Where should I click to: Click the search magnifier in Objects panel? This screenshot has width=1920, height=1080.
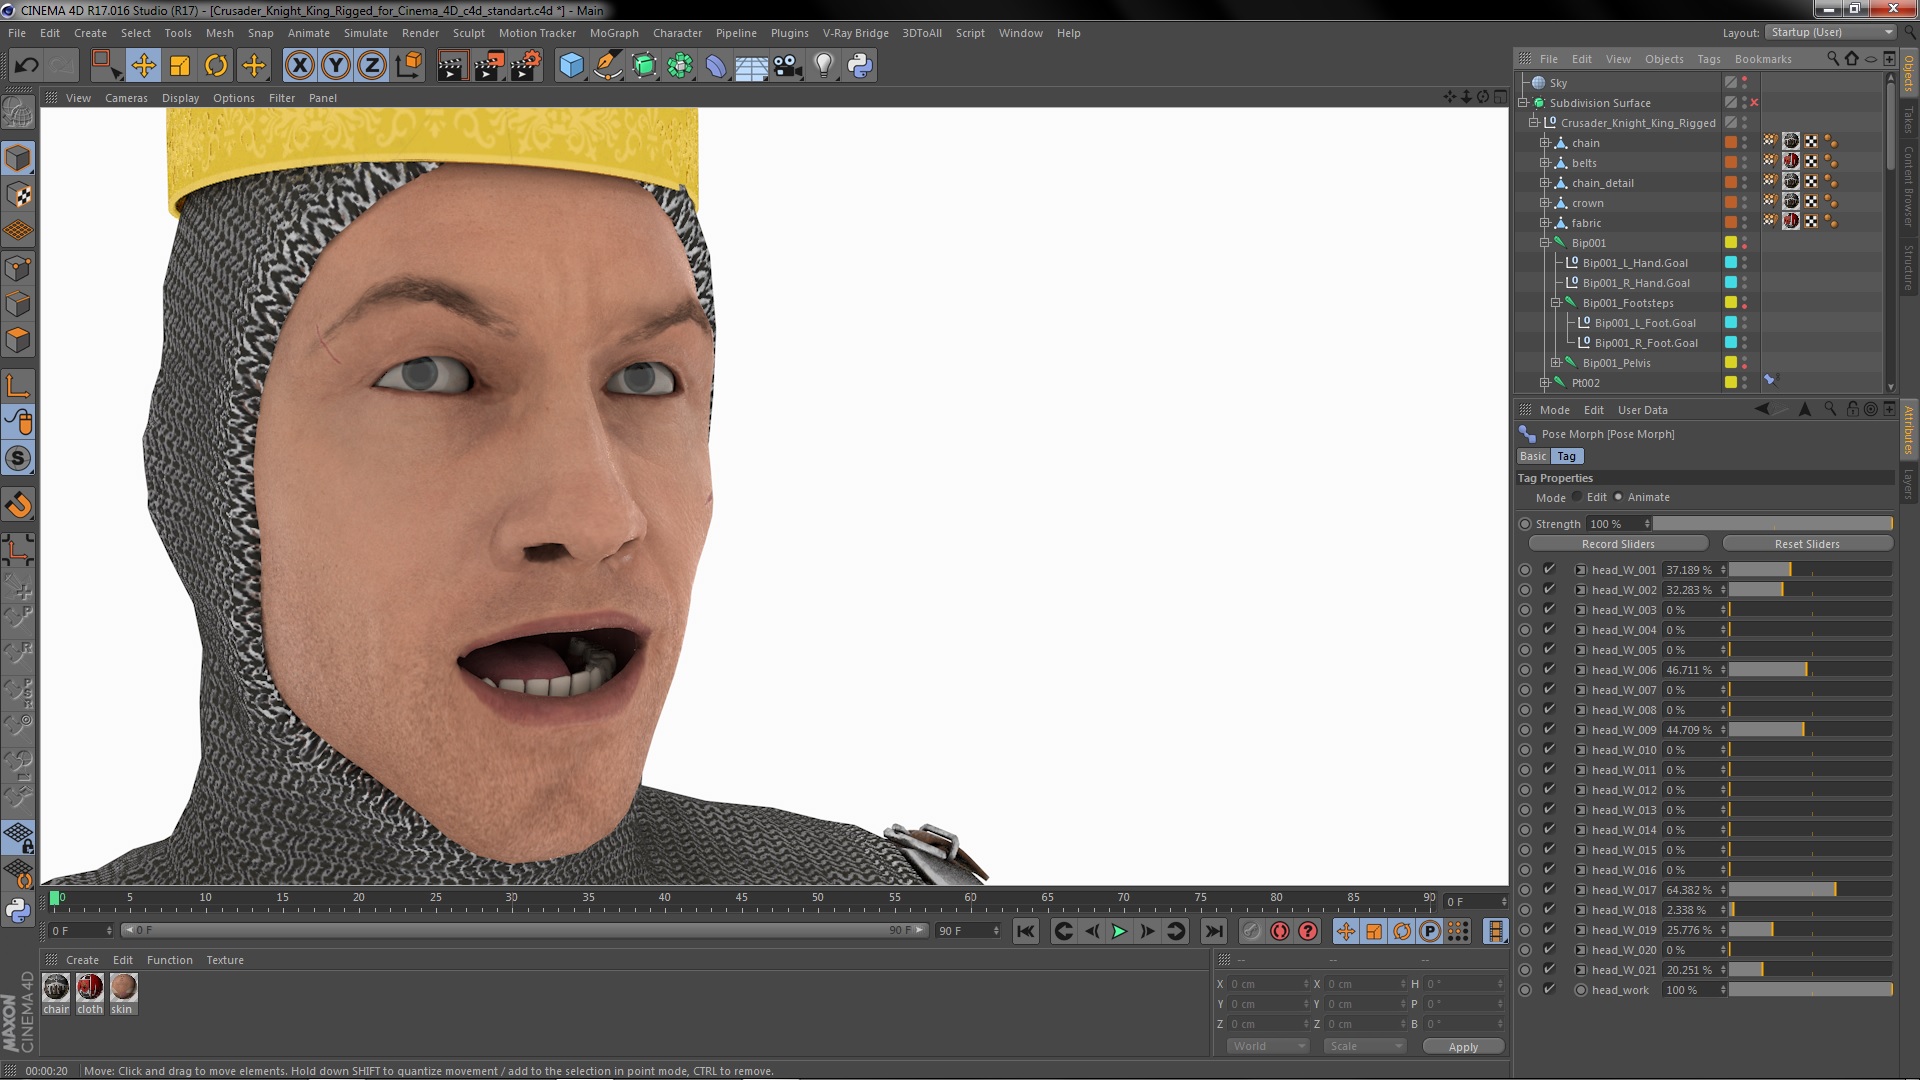1832,59
